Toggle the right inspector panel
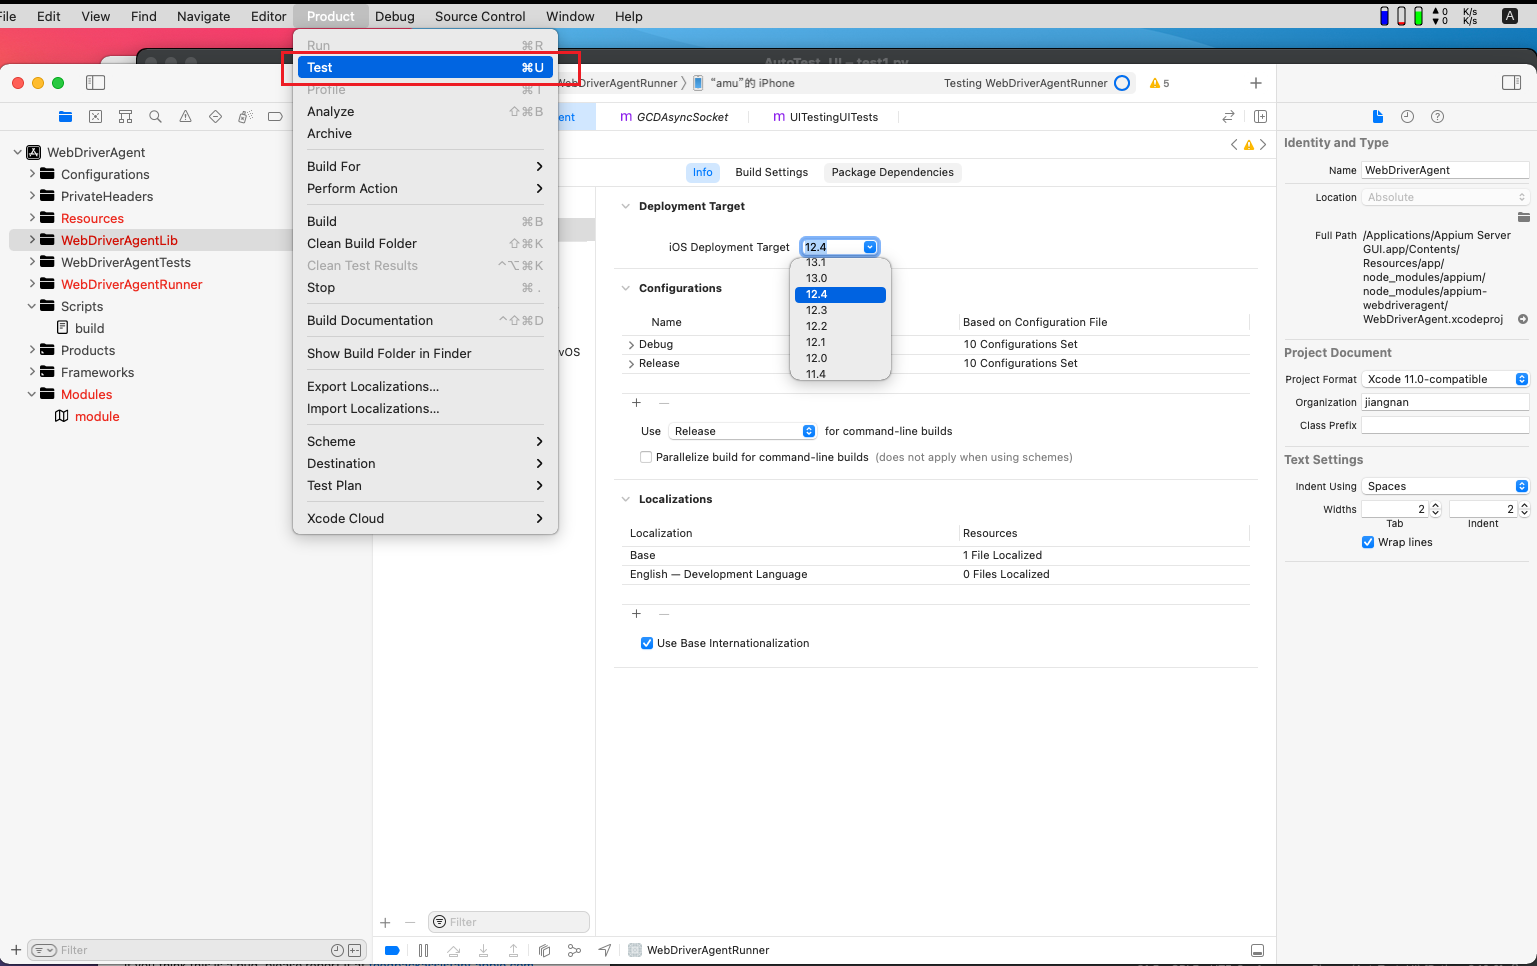This screenshot has width=1537, height=966. 1511,83
